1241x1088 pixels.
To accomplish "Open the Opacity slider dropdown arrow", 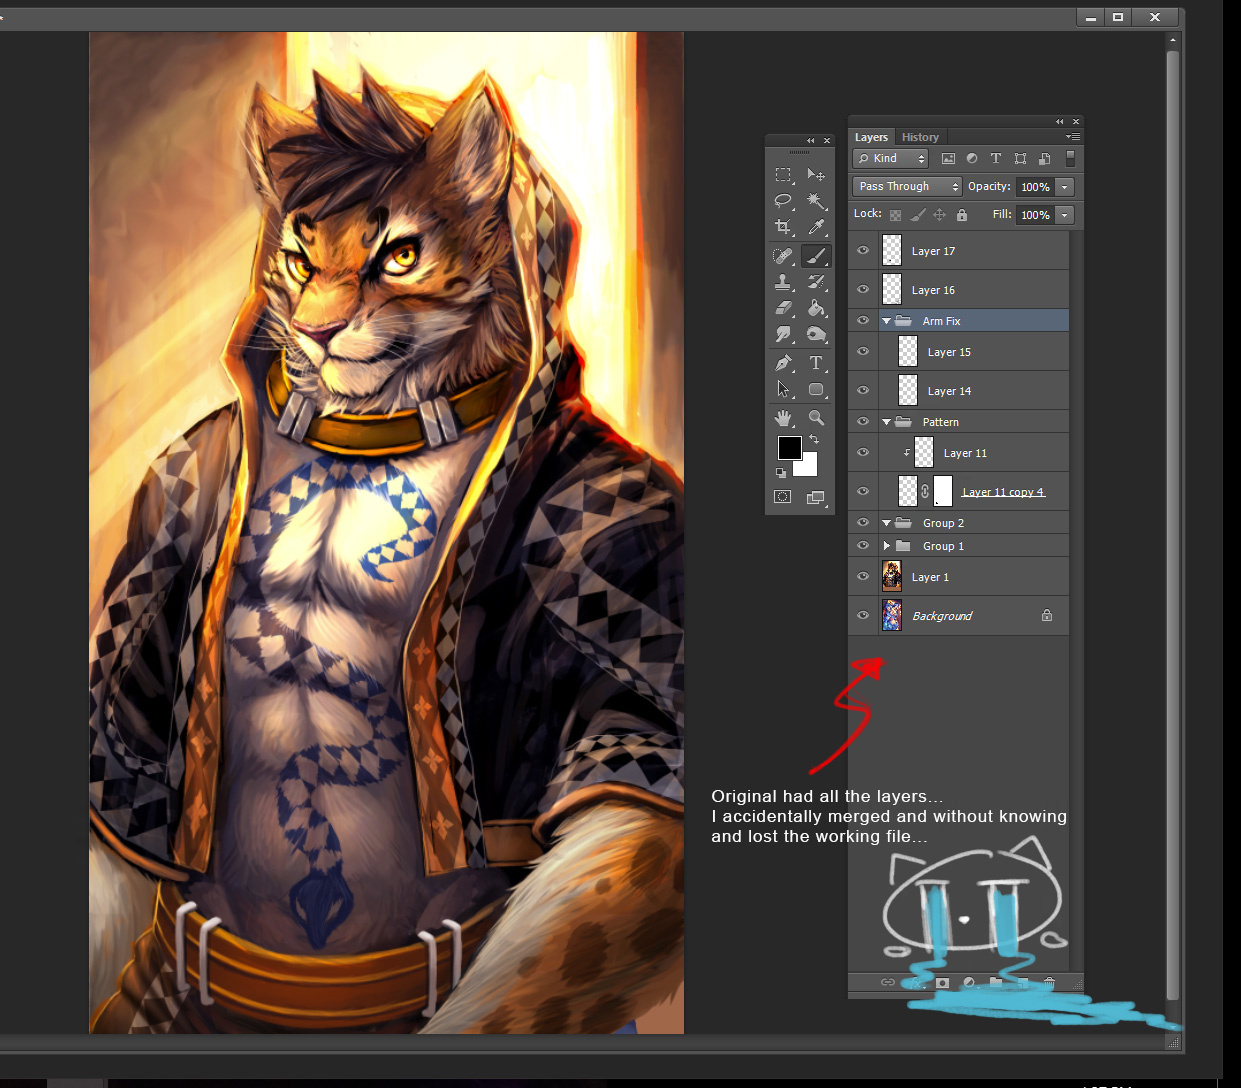I will click(1064, 187).
